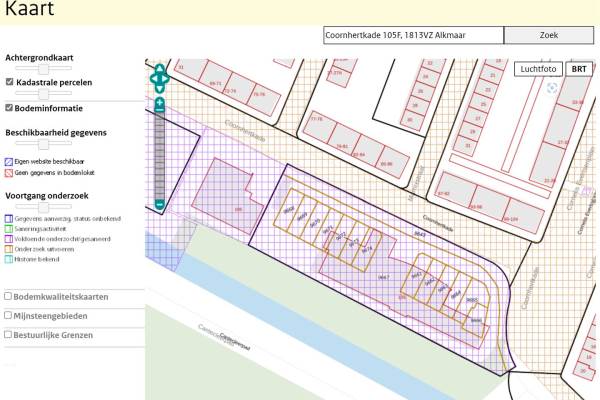Check the Bestuurlijke Grenzen checkbox
The height and width of the screenshot is (400, 600).
9,334
